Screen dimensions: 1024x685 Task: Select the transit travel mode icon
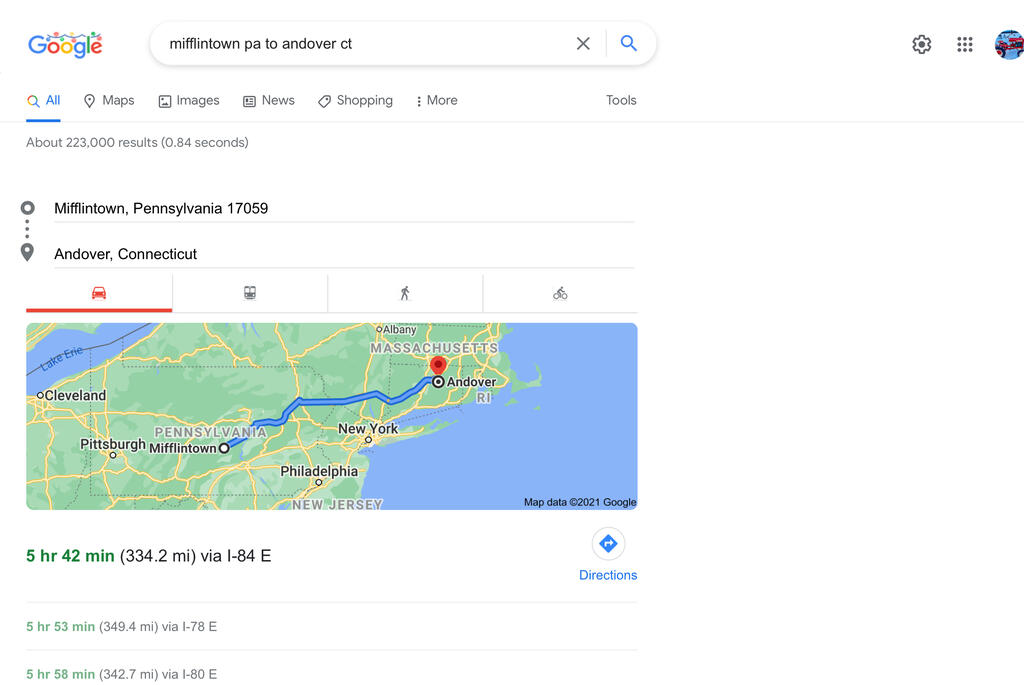250,293
